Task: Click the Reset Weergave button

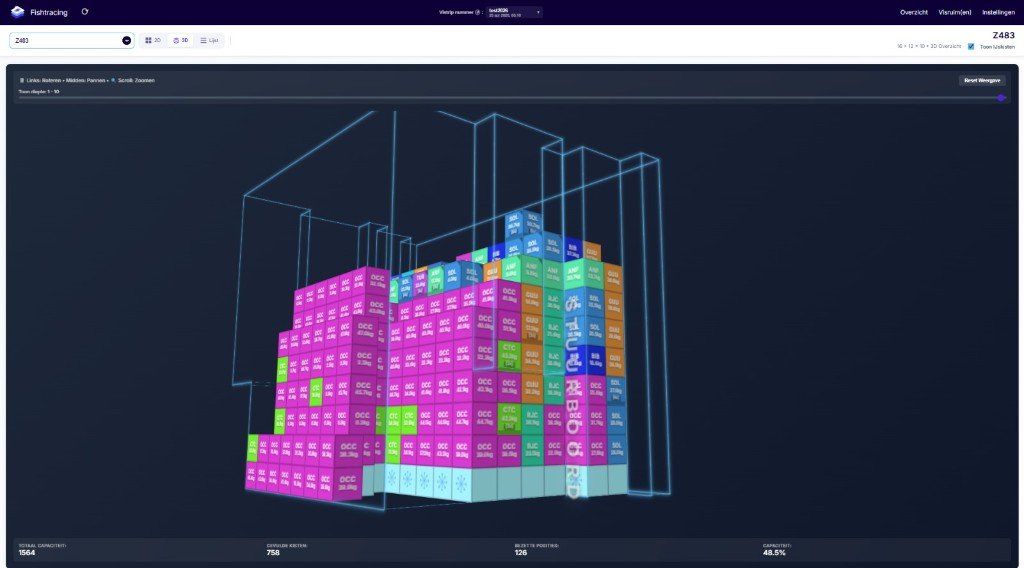Action: pos(982,80)
